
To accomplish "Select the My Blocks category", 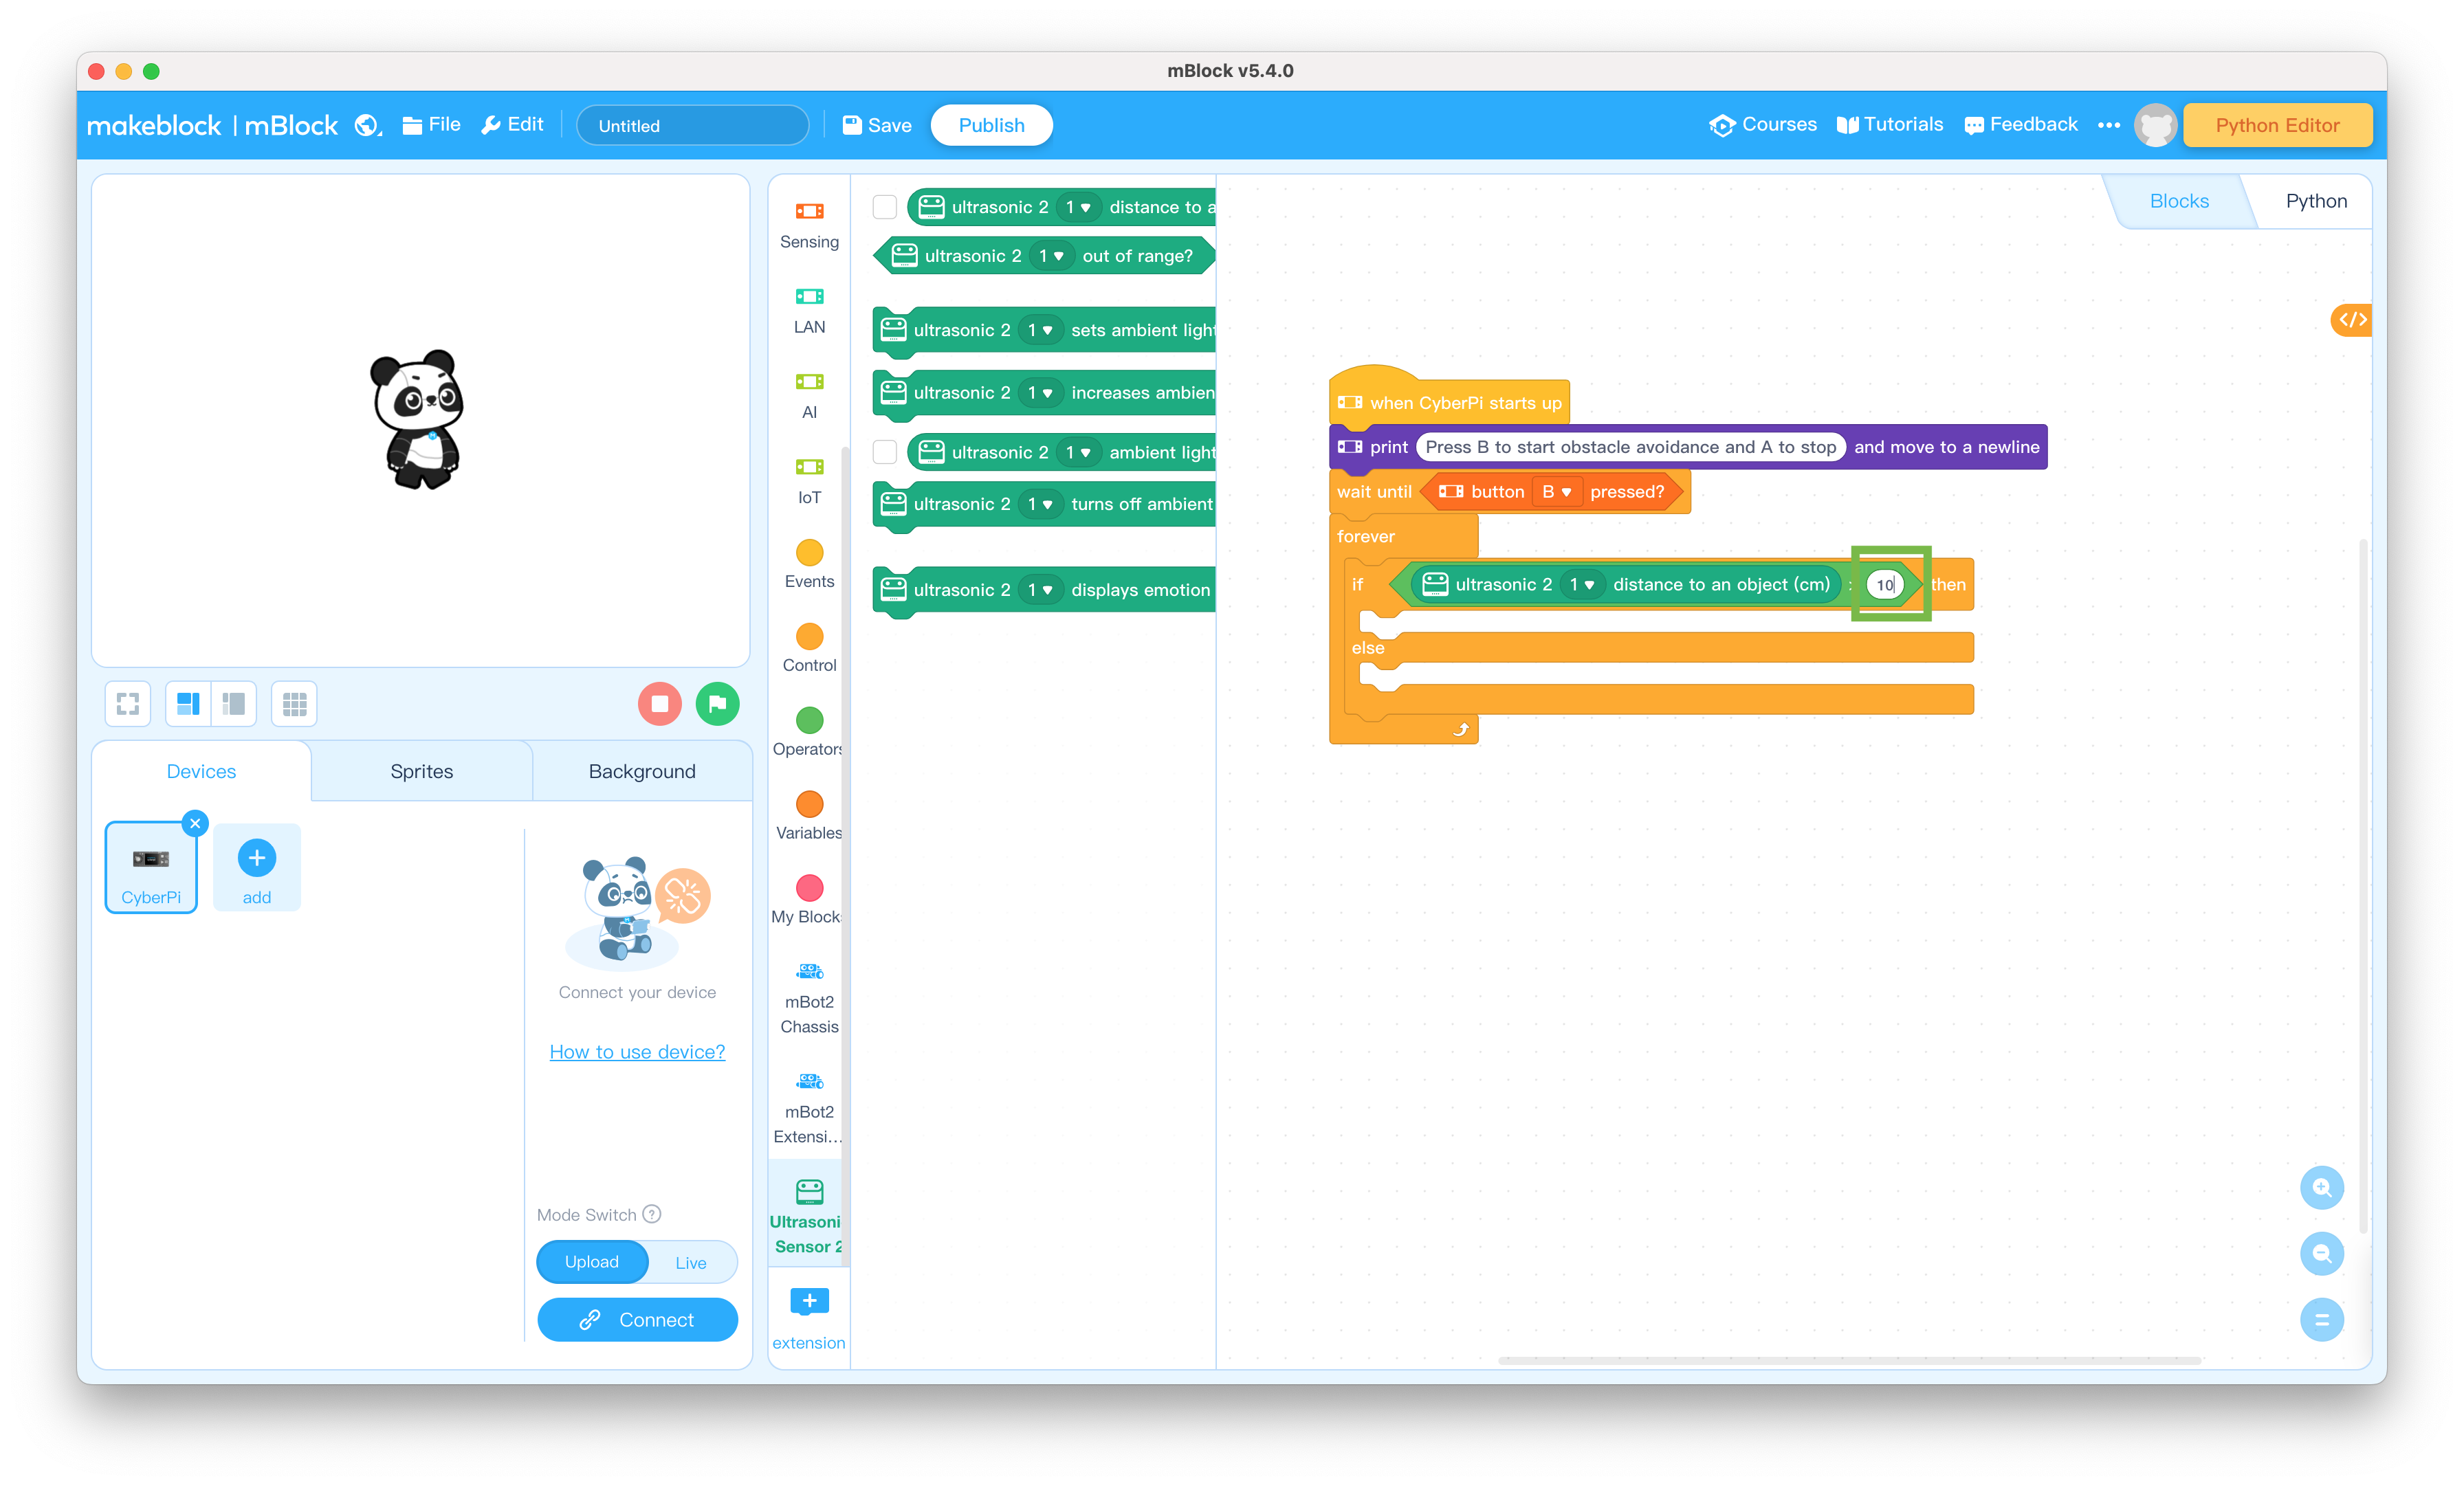I will pyautogui.click(x=809, y=900).
